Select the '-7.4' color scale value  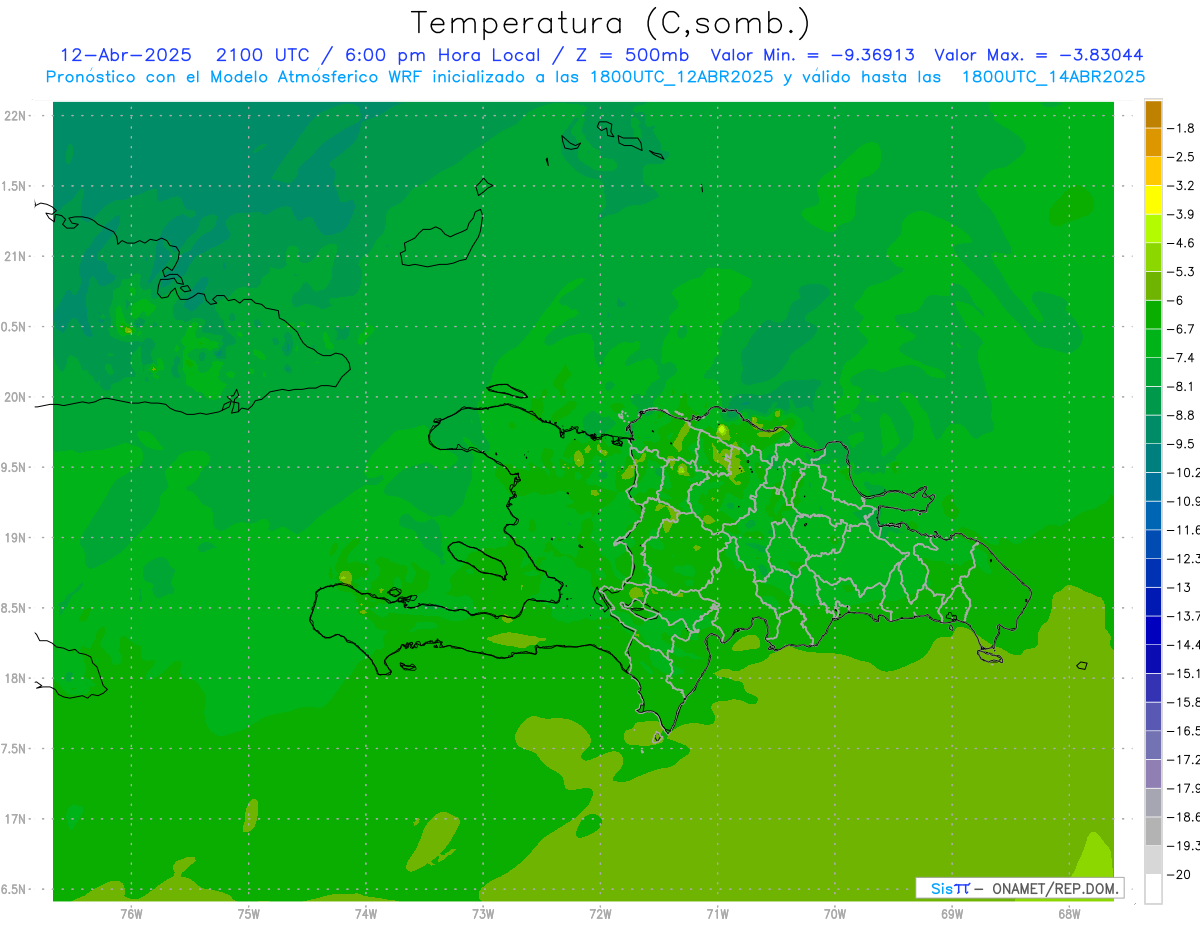tap(1181, 357)
